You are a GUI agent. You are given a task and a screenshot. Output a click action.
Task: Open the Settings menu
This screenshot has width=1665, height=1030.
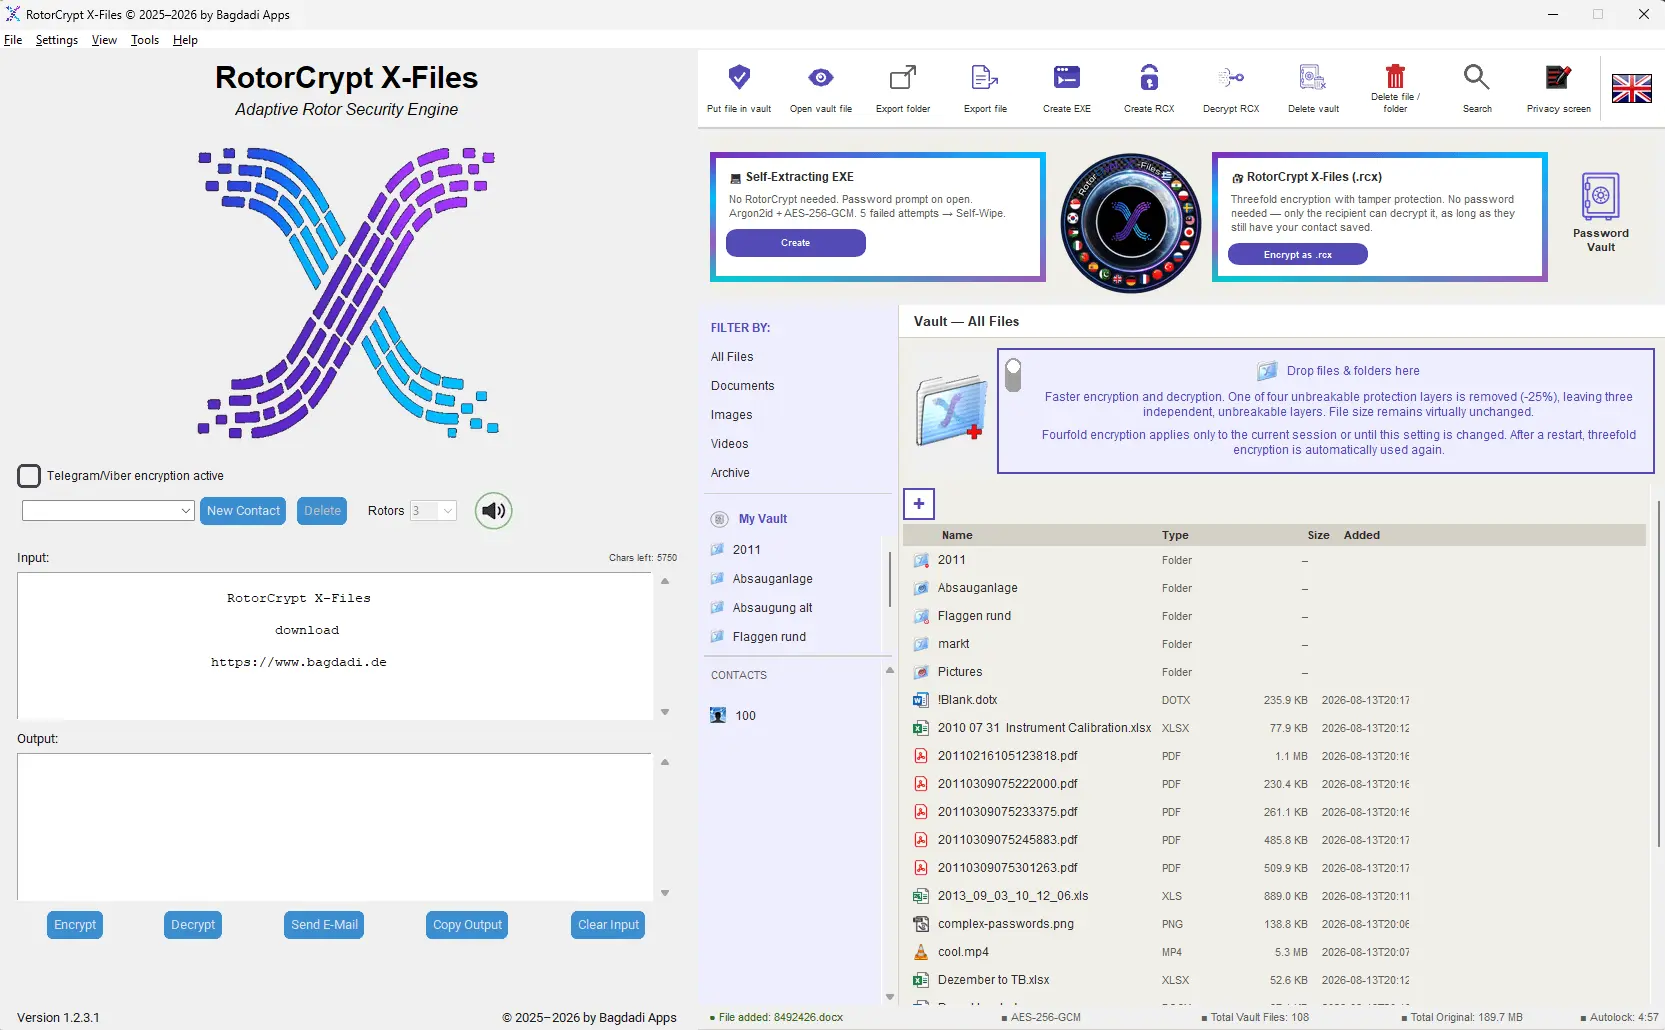point(57,40)
